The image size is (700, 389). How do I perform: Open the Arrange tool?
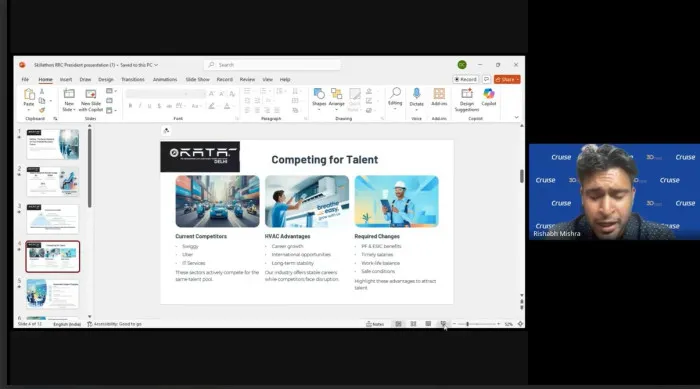click(337, 99)
